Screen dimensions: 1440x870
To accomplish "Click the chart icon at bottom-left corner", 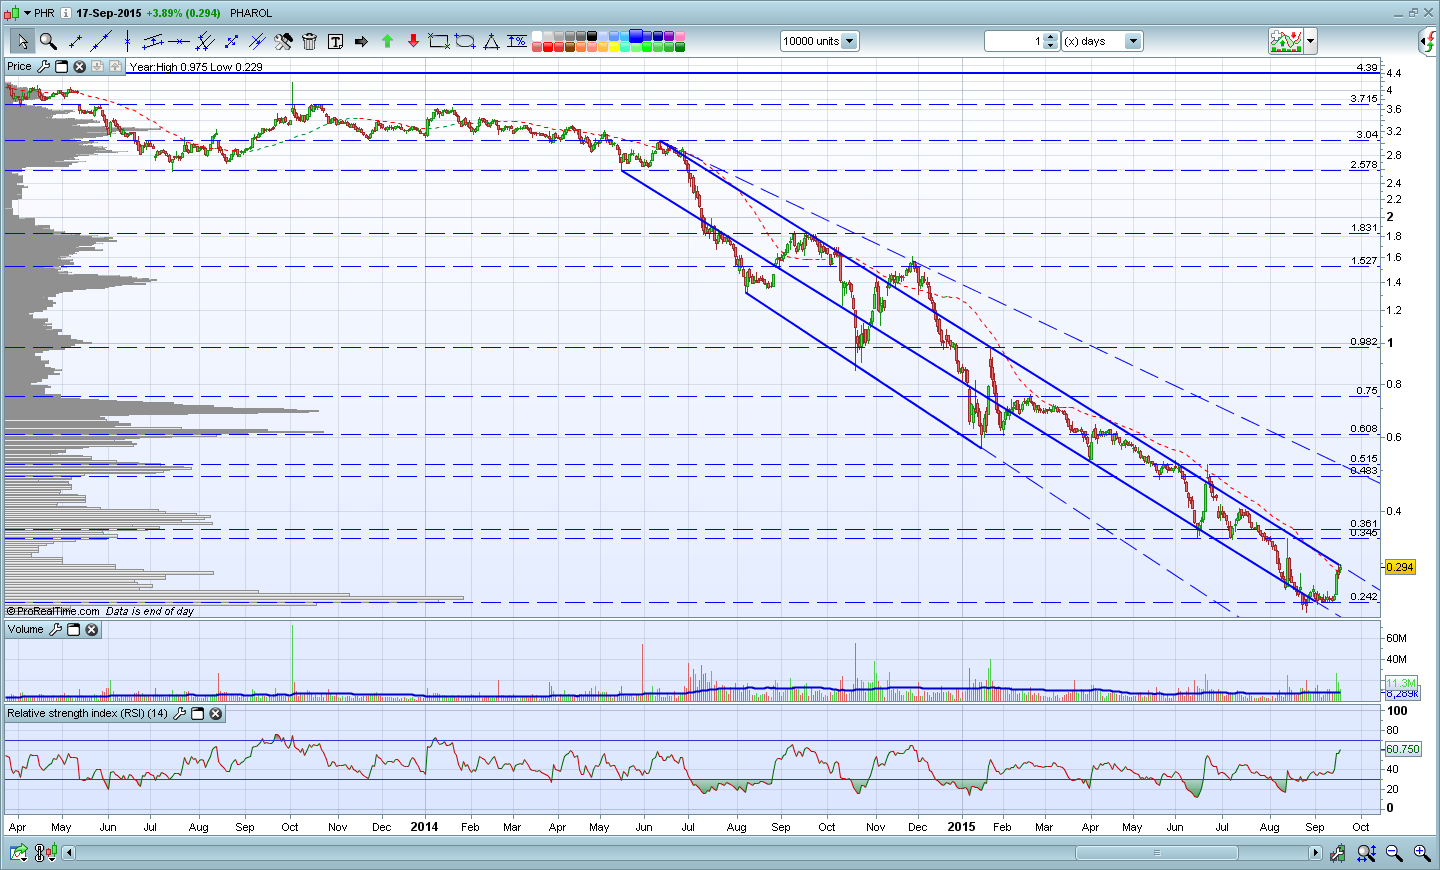I will (18, 853).
